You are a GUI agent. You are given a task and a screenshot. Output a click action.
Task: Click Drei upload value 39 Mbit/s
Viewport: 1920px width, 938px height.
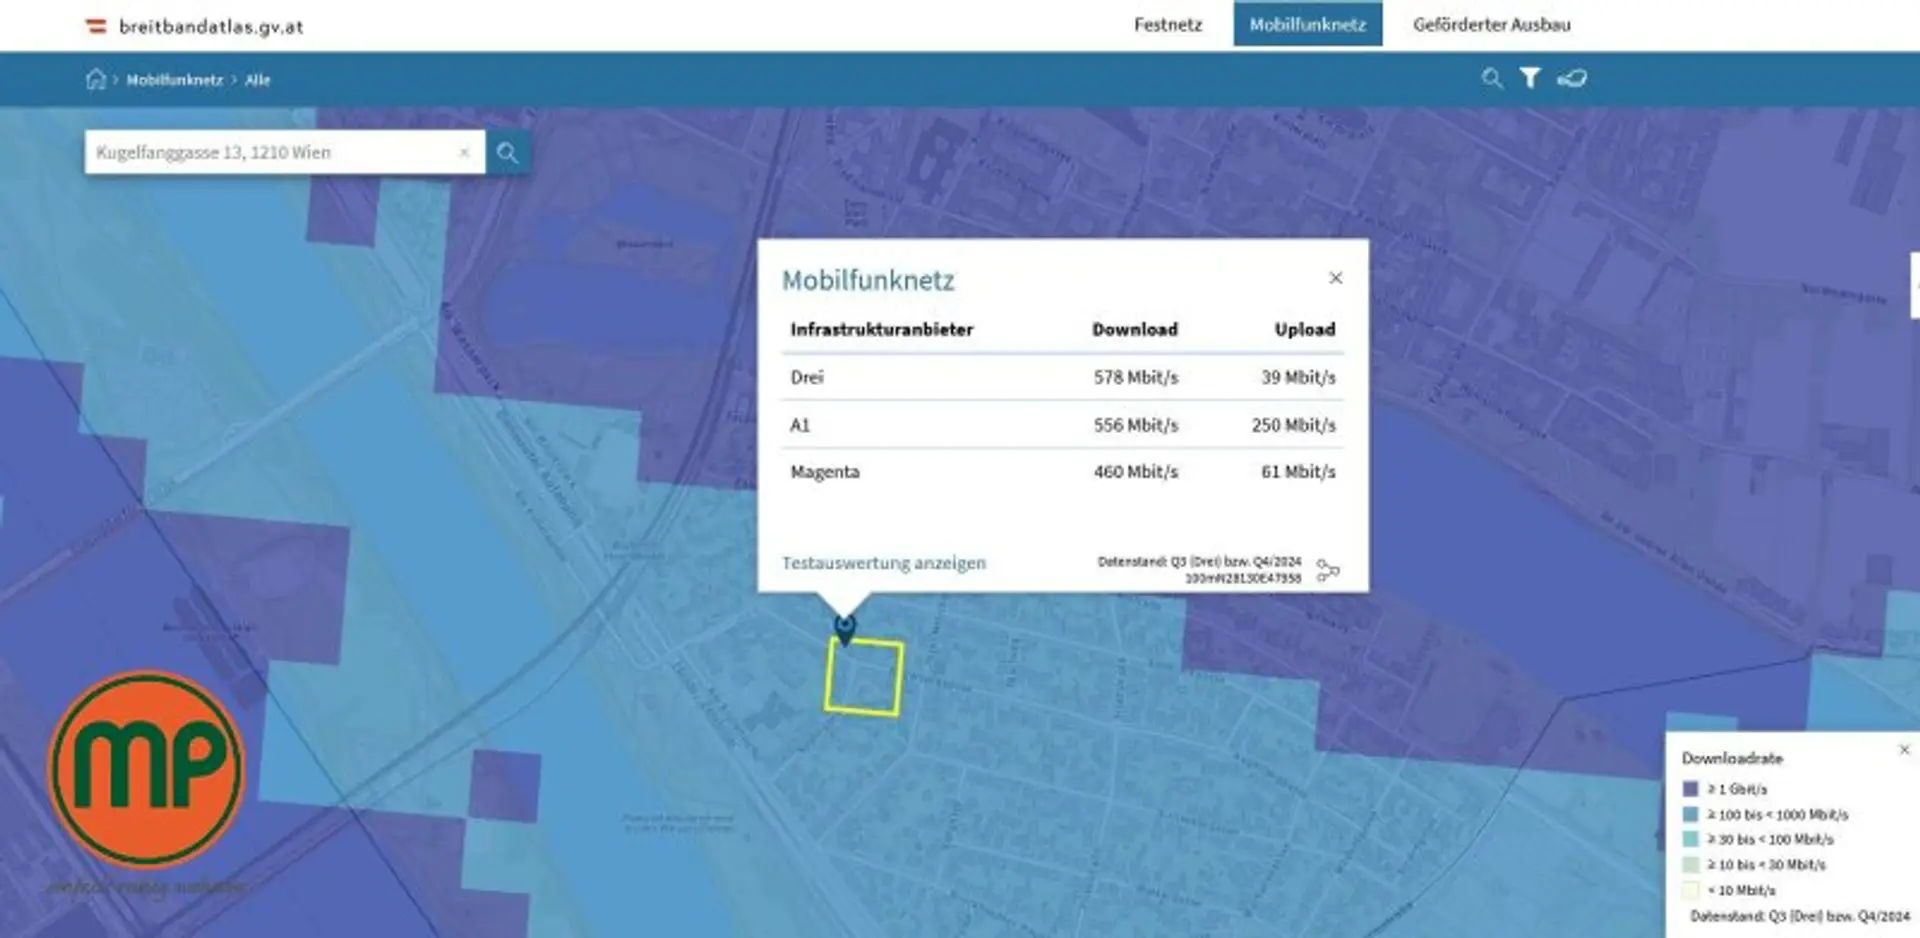[x=1298, y=377]
